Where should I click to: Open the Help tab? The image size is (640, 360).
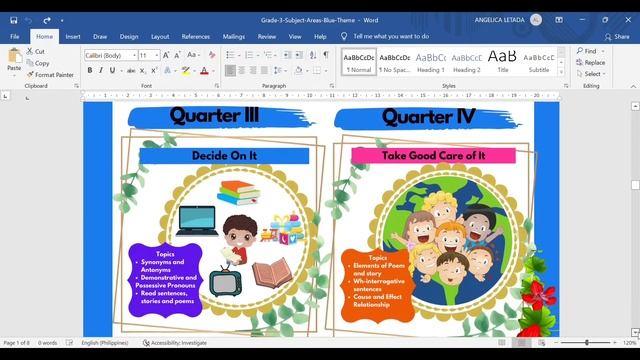(x=320, y=36)
